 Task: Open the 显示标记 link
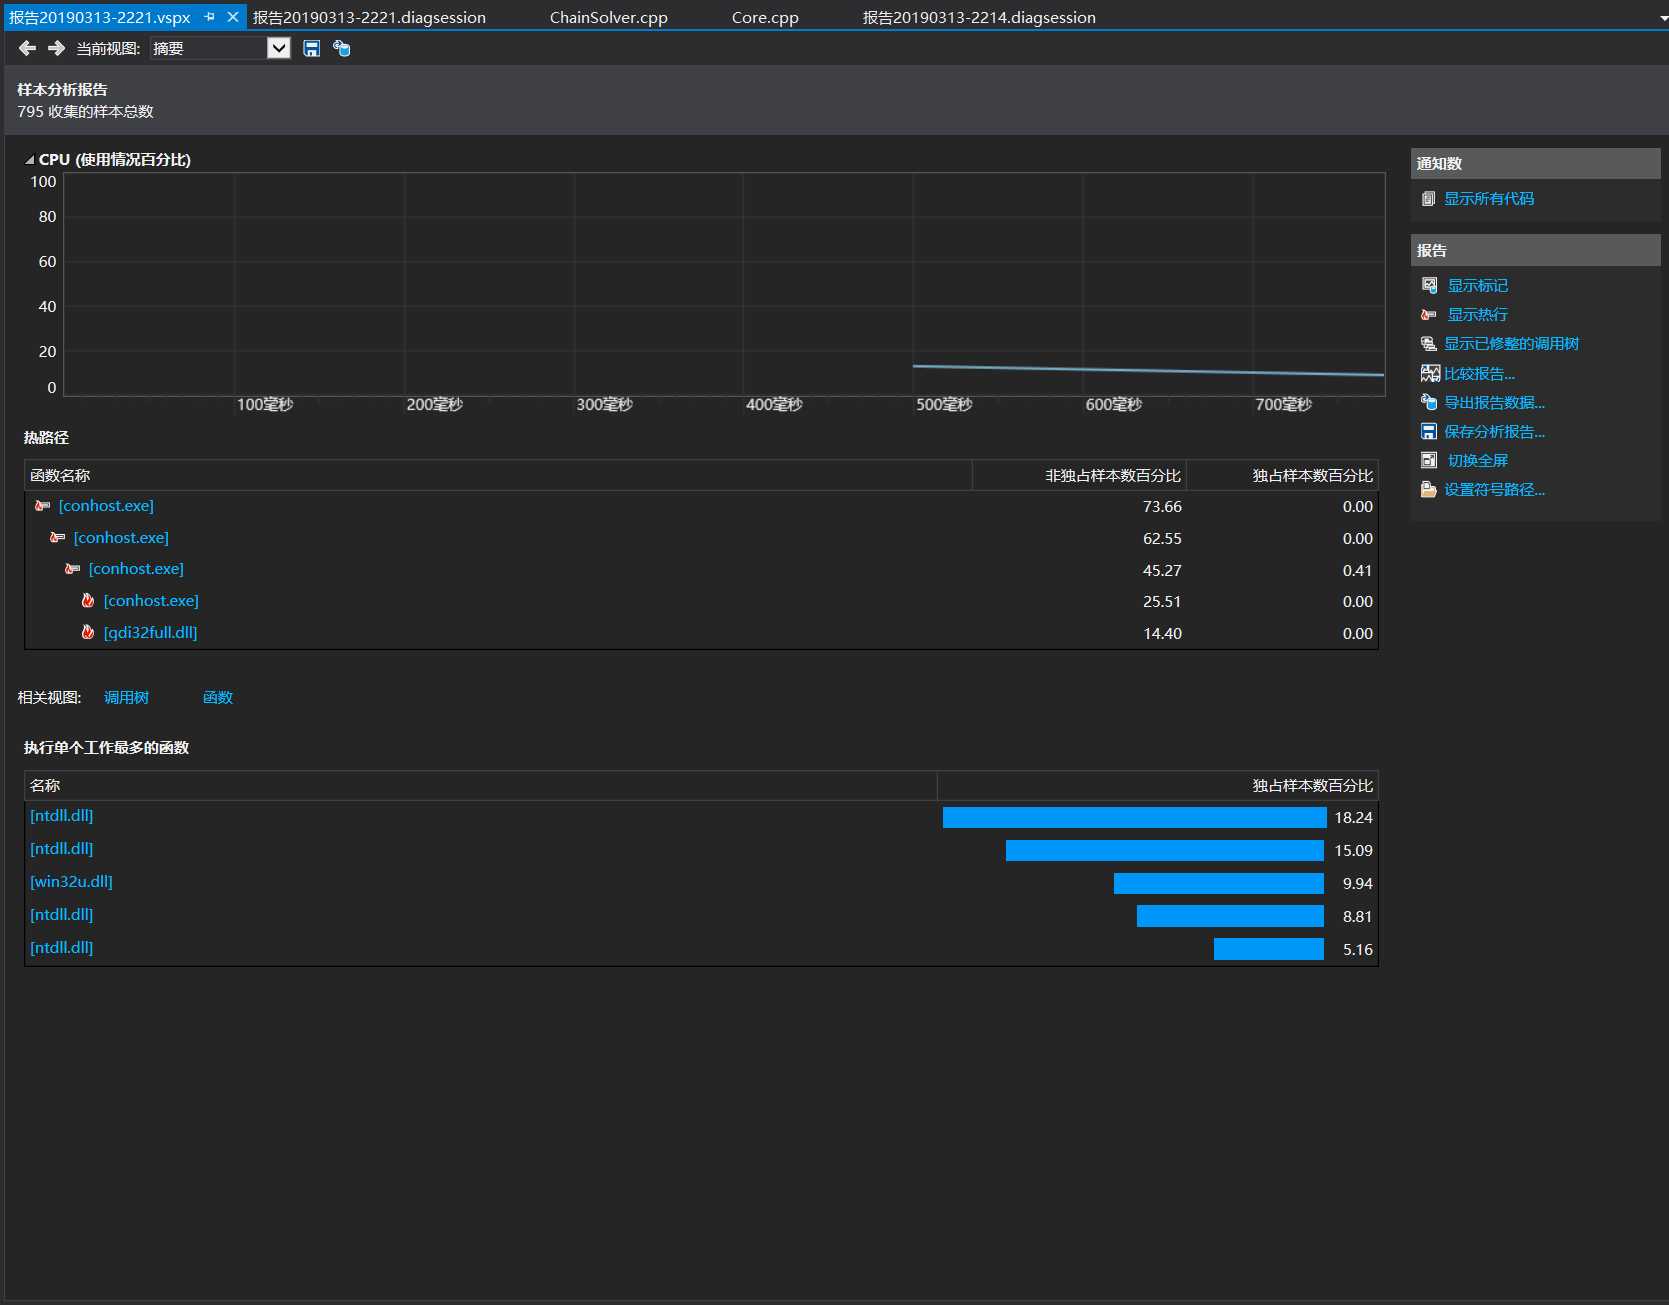tap(1478, 286)
